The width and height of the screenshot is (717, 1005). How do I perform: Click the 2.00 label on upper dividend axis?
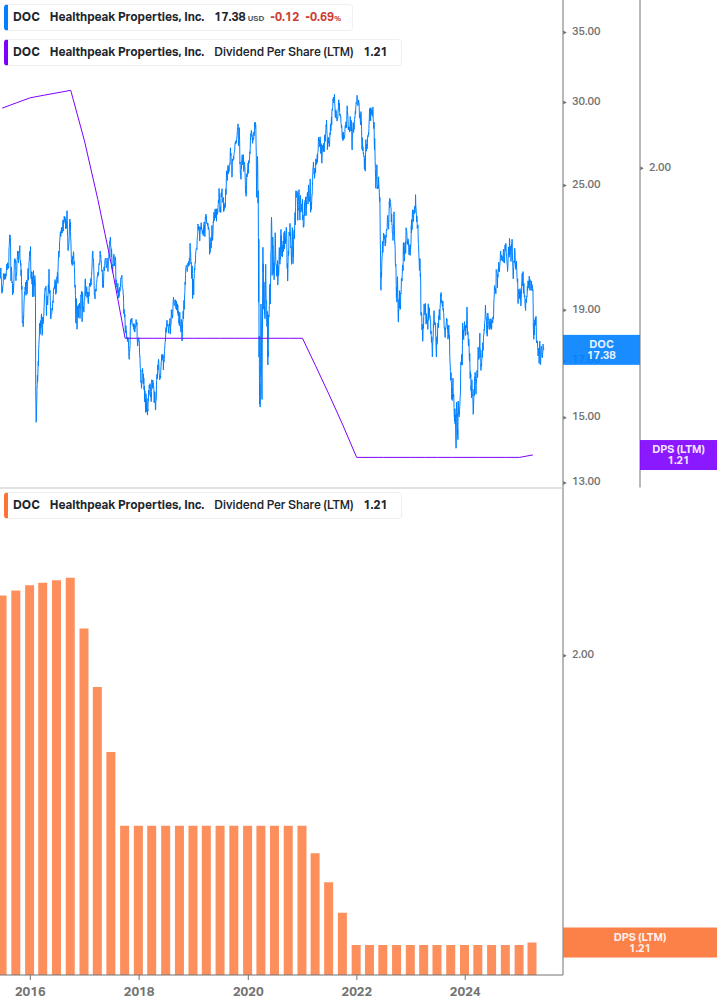click(660, 167)
